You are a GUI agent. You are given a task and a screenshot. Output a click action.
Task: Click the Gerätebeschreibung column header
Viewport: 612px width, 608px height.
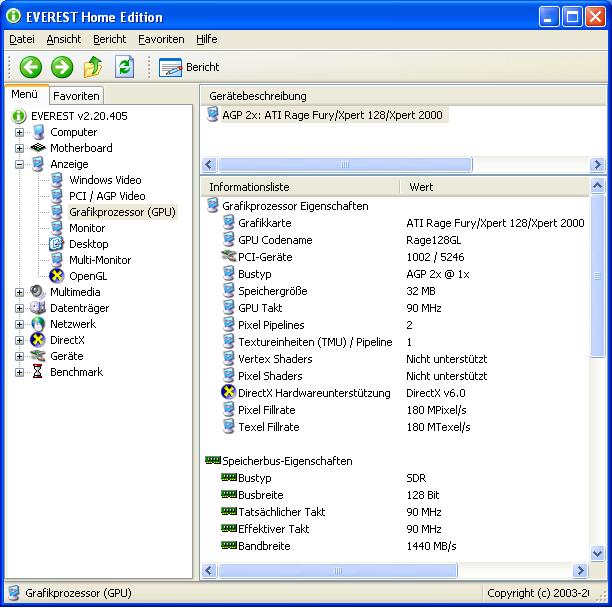coord(402,96)
